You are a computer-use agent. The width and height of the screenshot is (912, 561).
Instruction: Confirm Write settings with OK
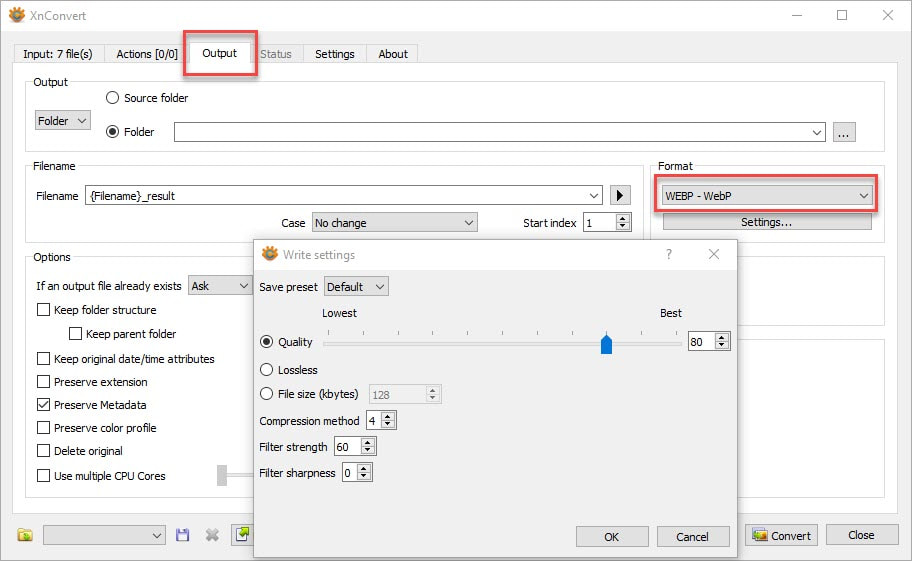[612, 537]
